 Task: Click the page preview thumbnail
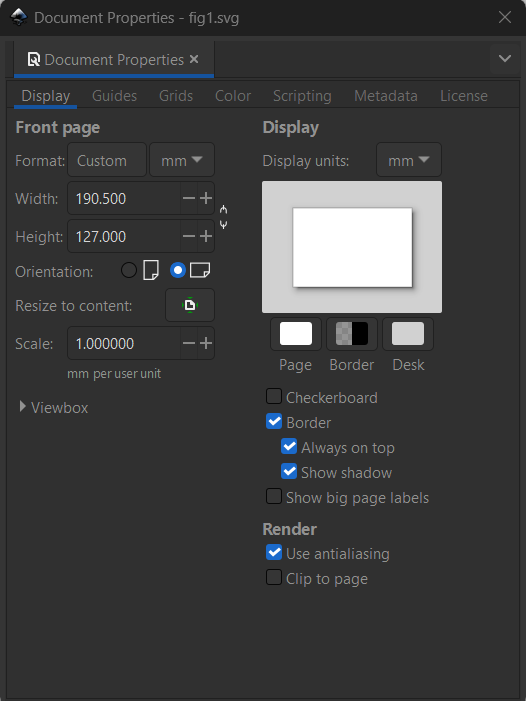click(x=352, y=247)
